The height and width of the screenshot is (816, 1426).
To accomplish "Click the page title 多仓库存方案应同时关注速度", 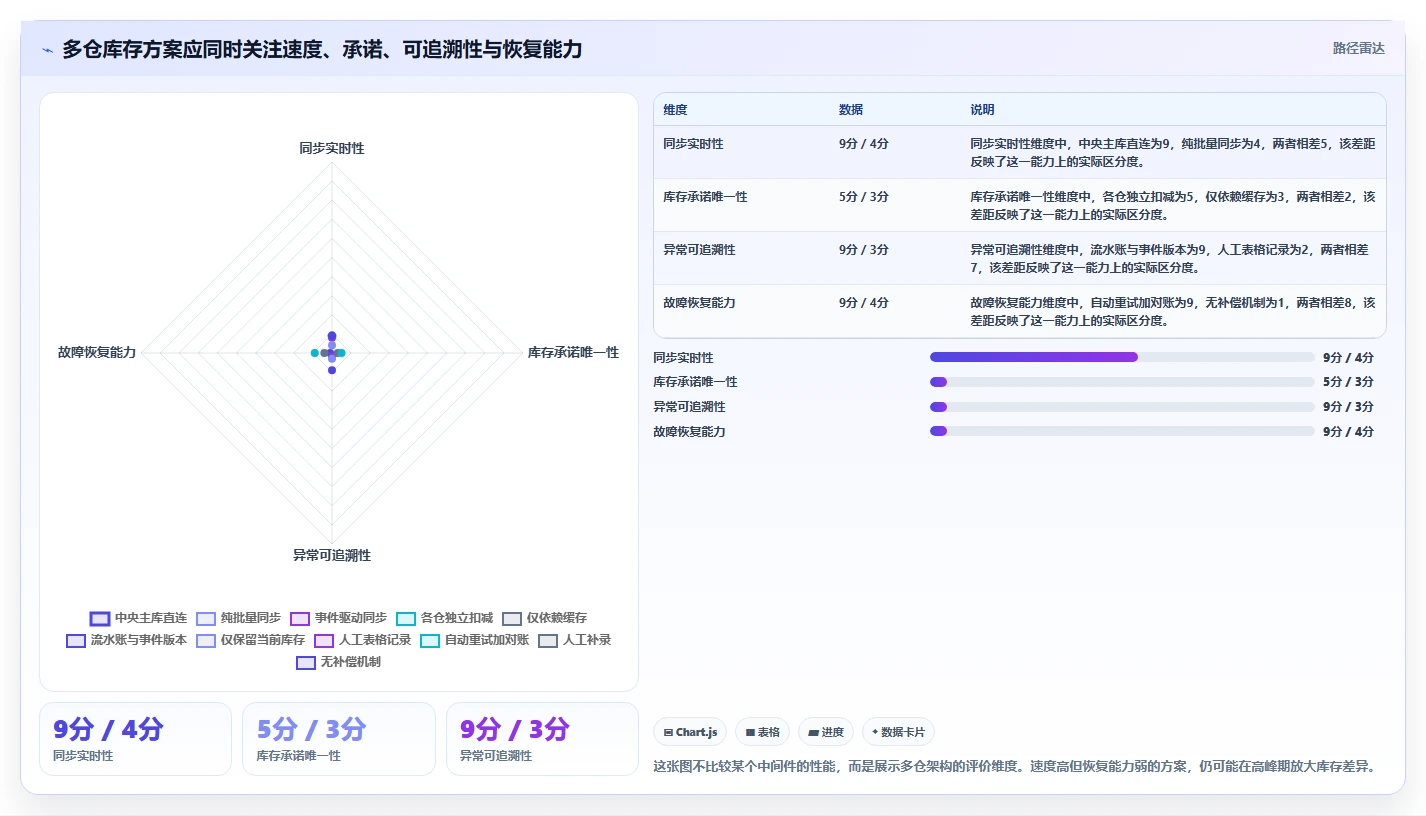I will click(x=322, y=49).
